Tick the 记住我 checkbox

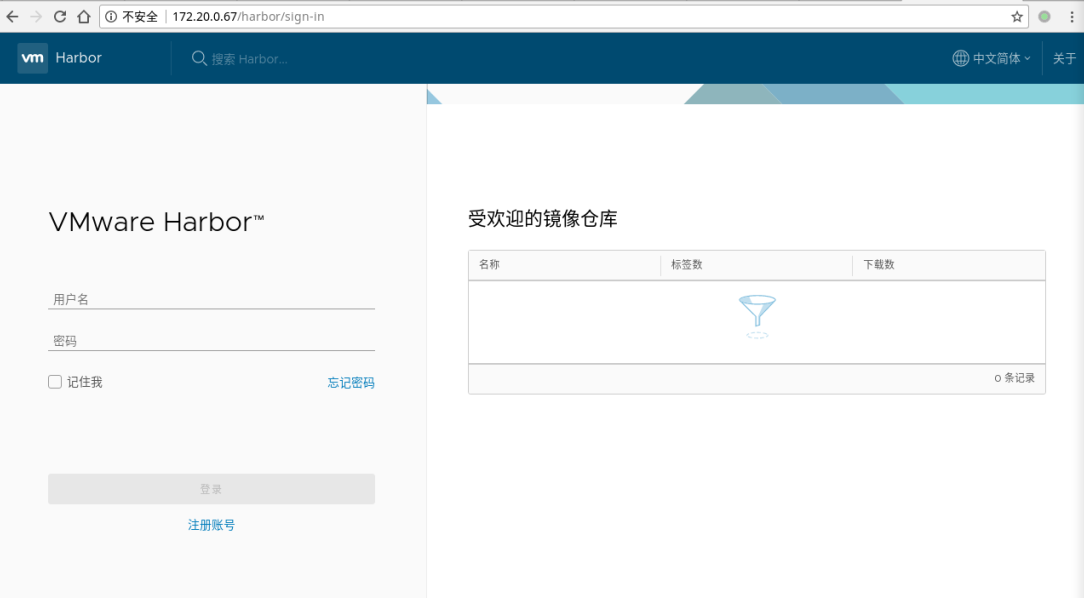pos(55,382)
